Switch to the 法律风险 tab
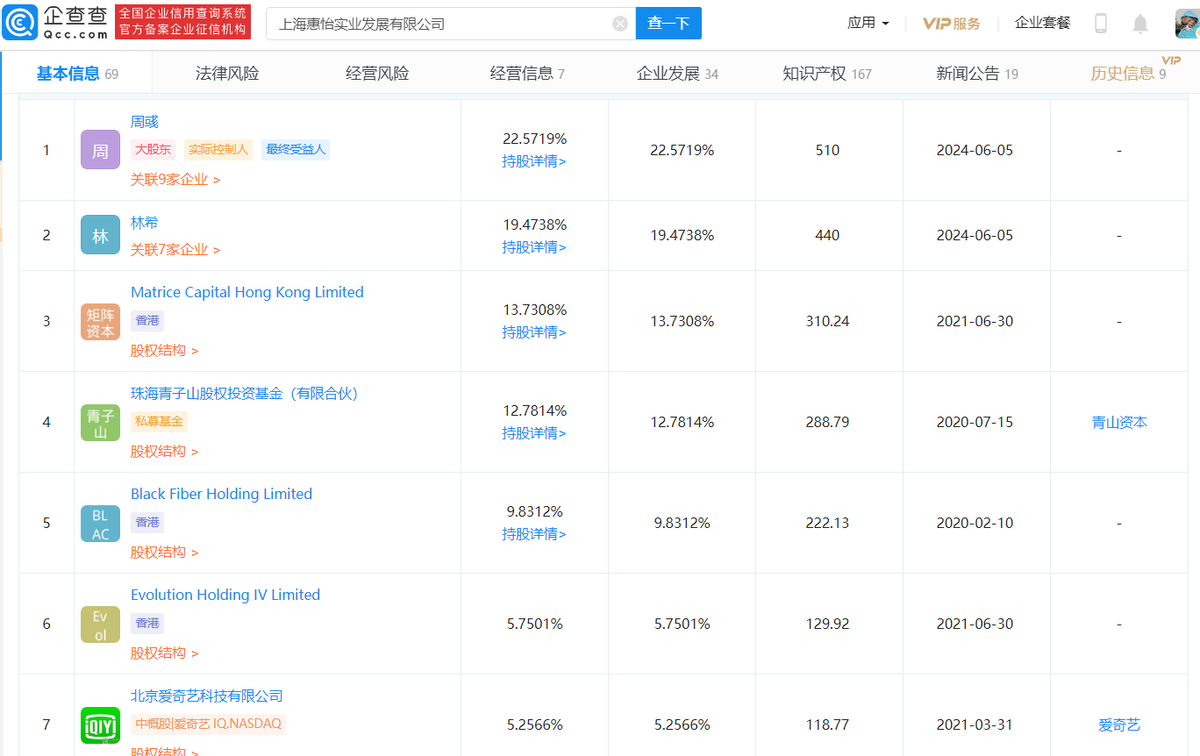This screenshot has height=756, width=1200. (x=227, y=73)
